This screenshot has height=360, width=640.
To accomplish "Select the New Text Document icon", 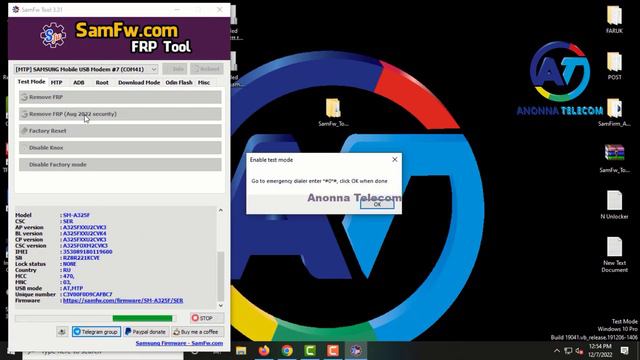I will click(614, 255).
